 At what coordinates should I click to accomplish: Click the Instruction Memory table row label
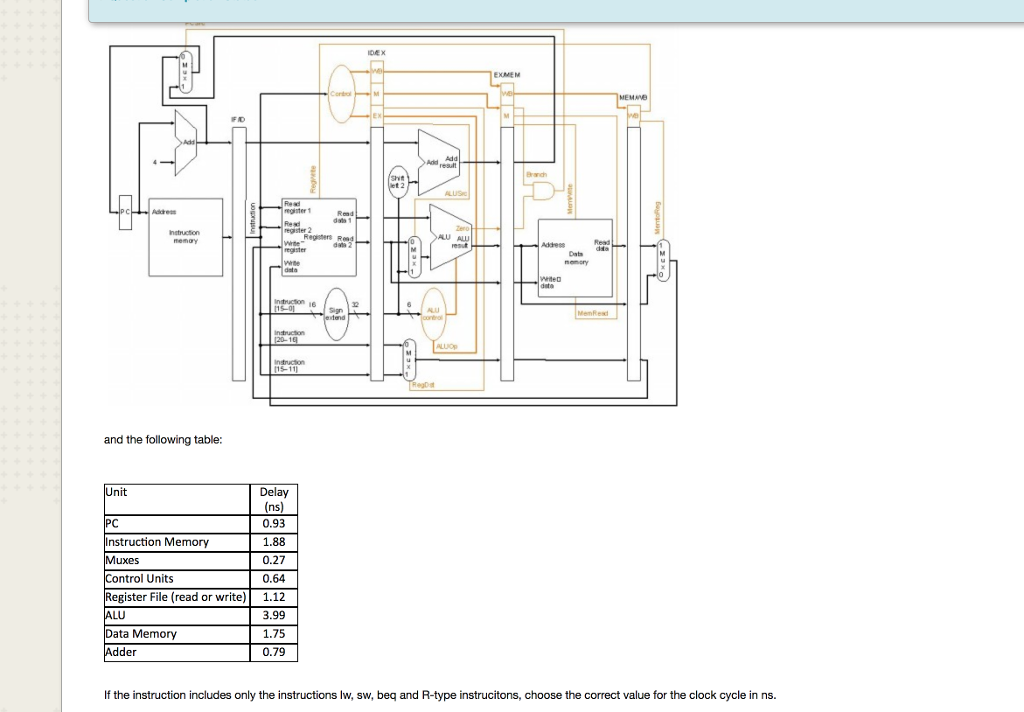click(157, 542)
